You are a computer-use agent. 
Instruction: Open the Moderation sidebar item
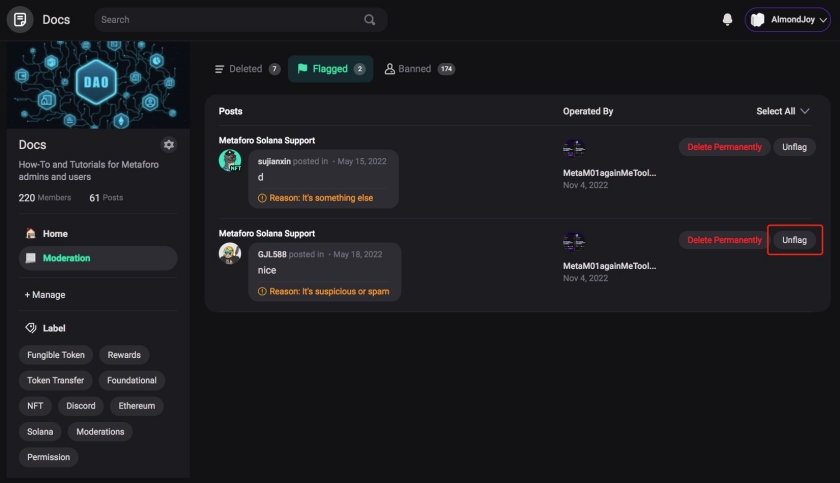(66, 258)
